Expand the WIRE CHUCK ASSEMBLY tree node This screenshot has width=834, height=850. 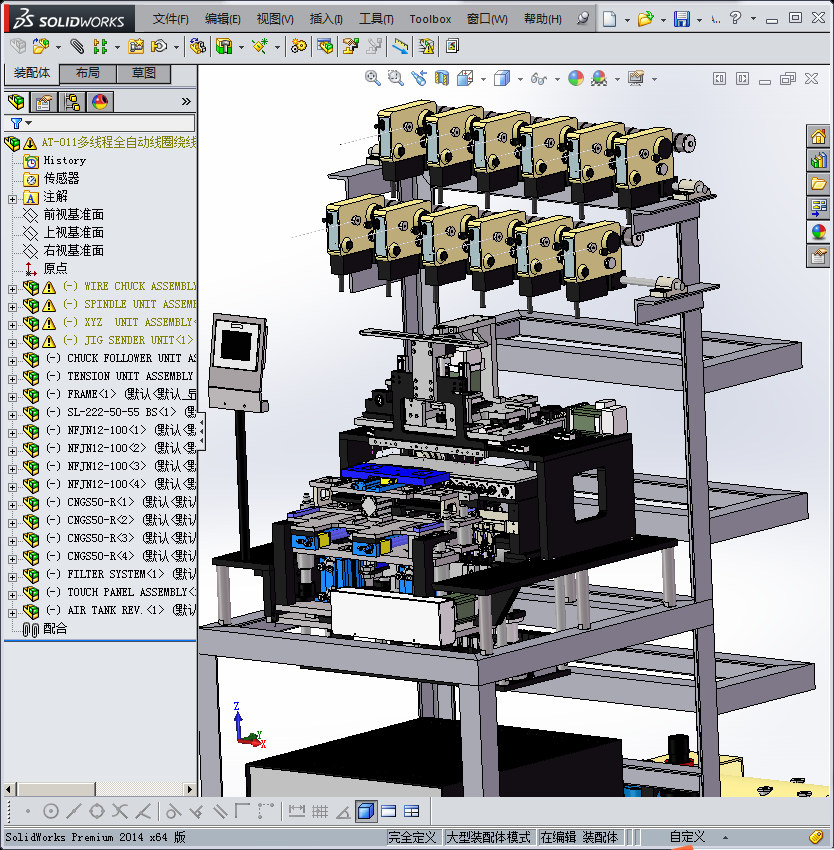(x=12, y=287)
